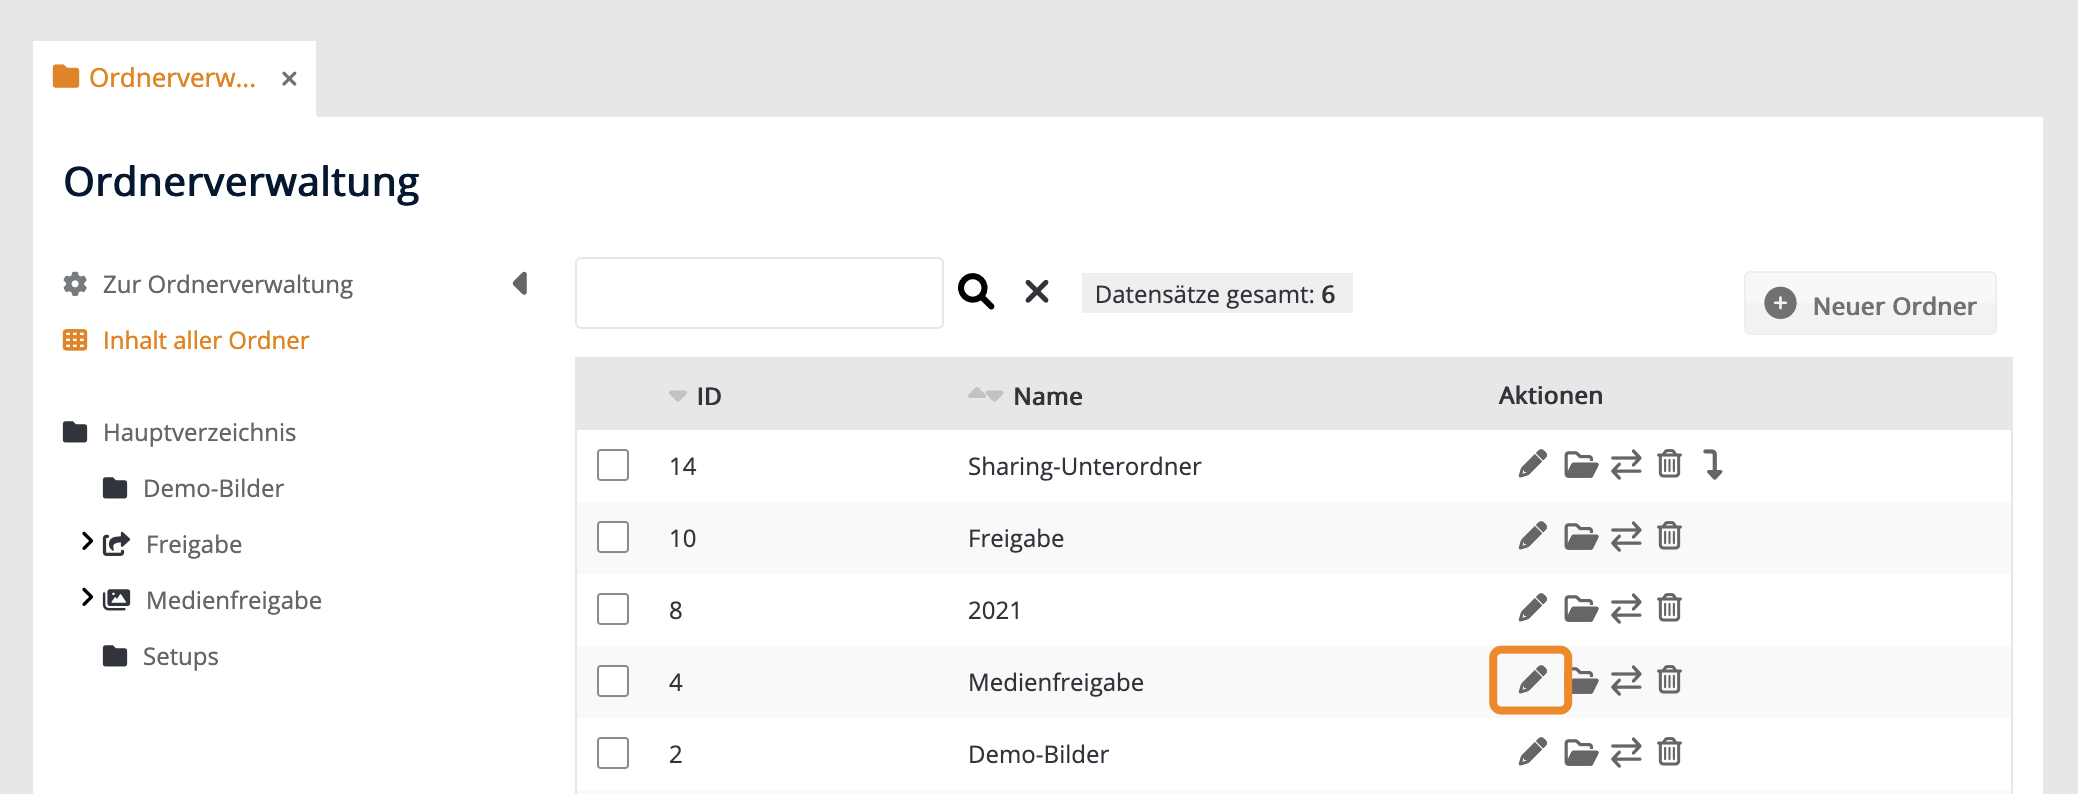Screen dimensions: 2078x794
Task: Collapse the left sidebar panel arrow
Action: [x=520, y=284]
